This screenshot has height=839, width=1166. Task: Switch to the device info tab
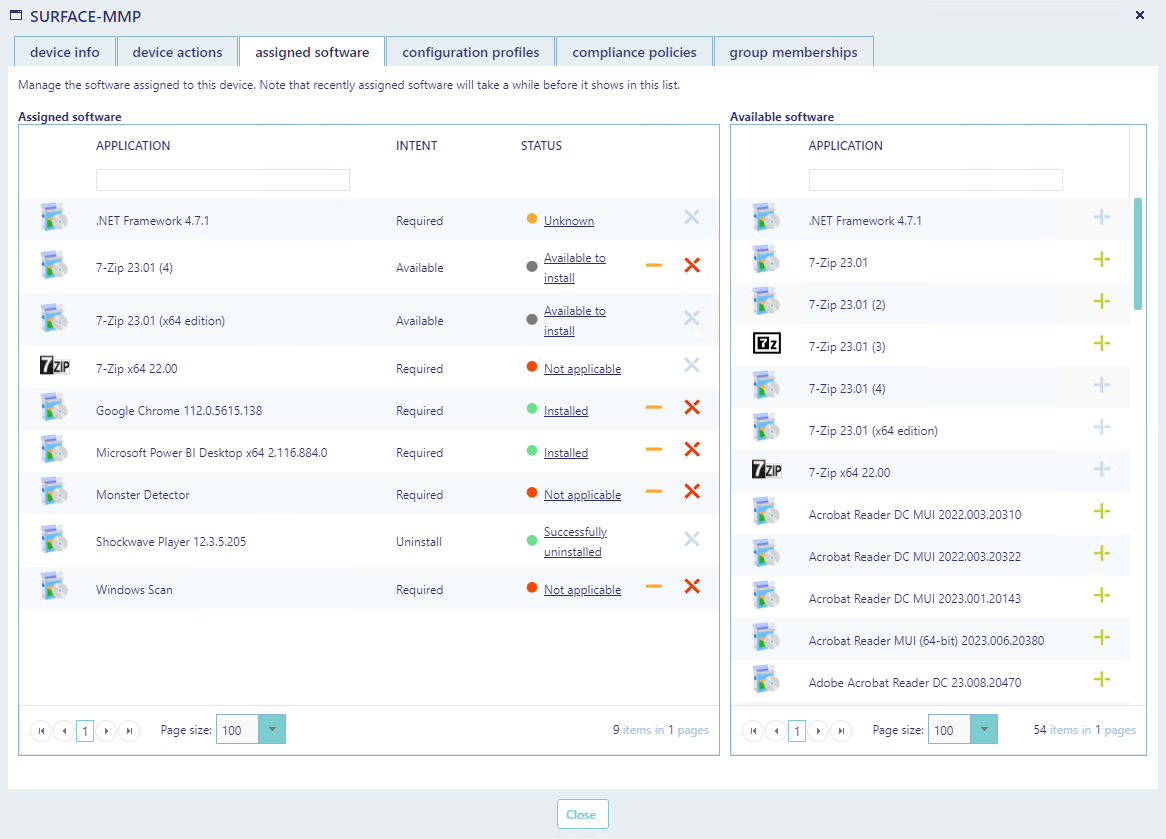click(x=65, y=52)
